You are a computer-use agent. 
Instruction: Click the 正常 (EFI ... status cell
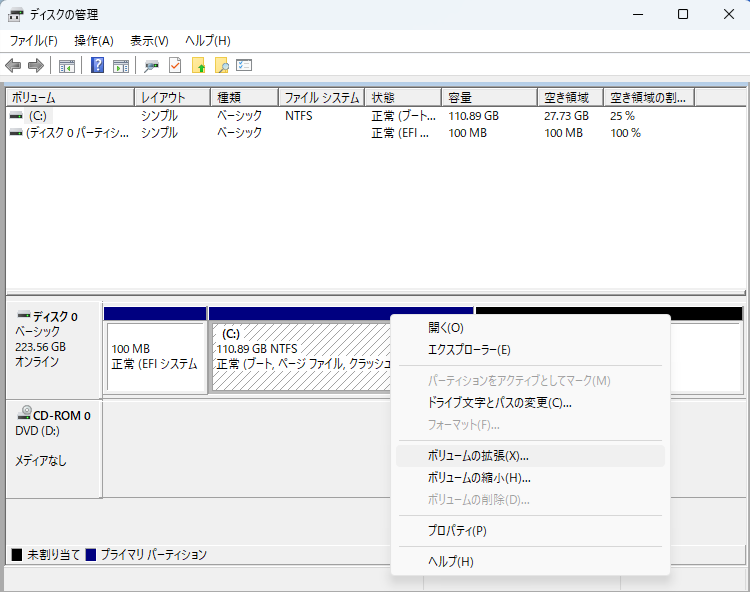pyautogui.click(x=400, y=133)
